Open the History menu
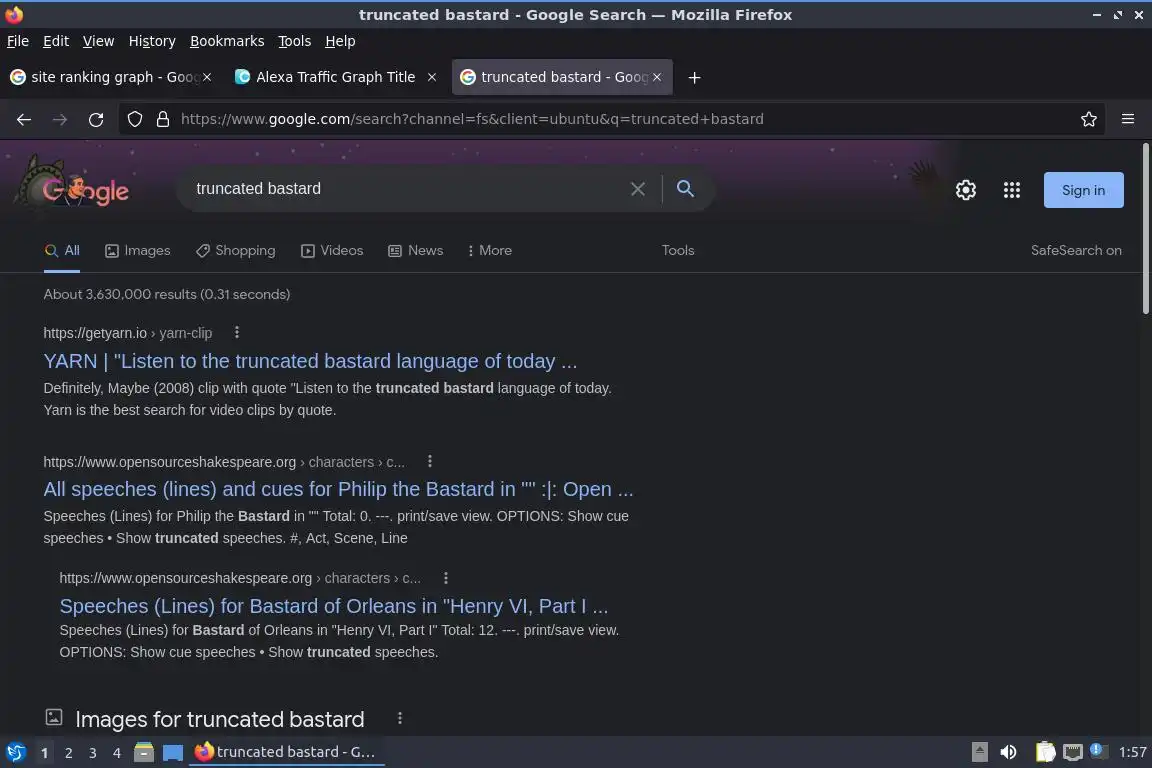1152x768 pixels. 152,41
